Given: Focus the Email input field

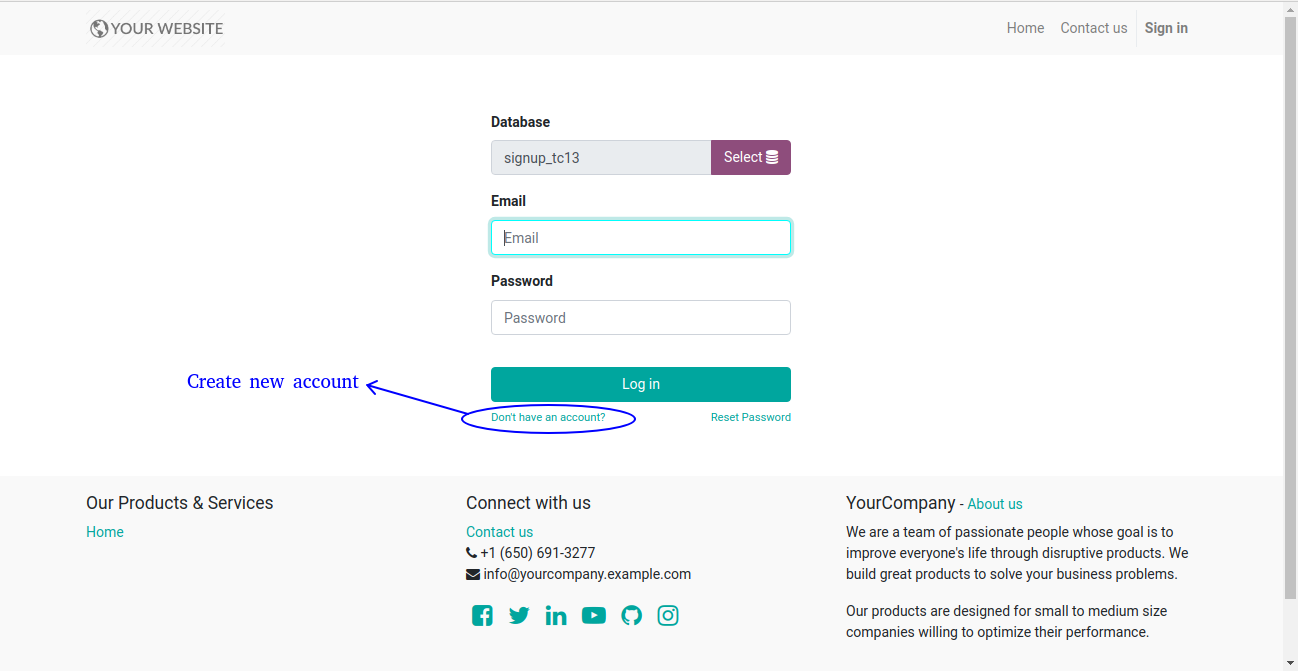Looking at the screenshot, I should (x=641, y=238).
